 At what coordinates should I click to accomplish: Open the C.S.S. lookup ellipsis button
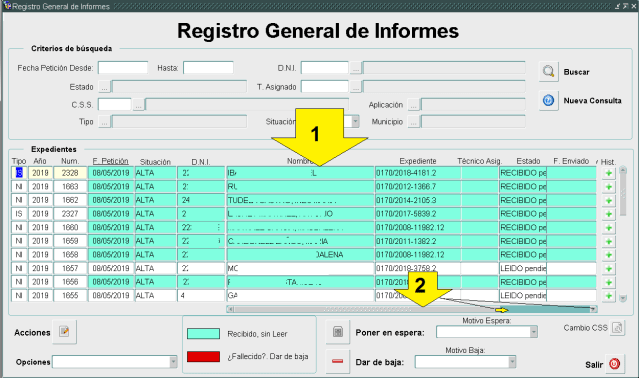point(139,105)
